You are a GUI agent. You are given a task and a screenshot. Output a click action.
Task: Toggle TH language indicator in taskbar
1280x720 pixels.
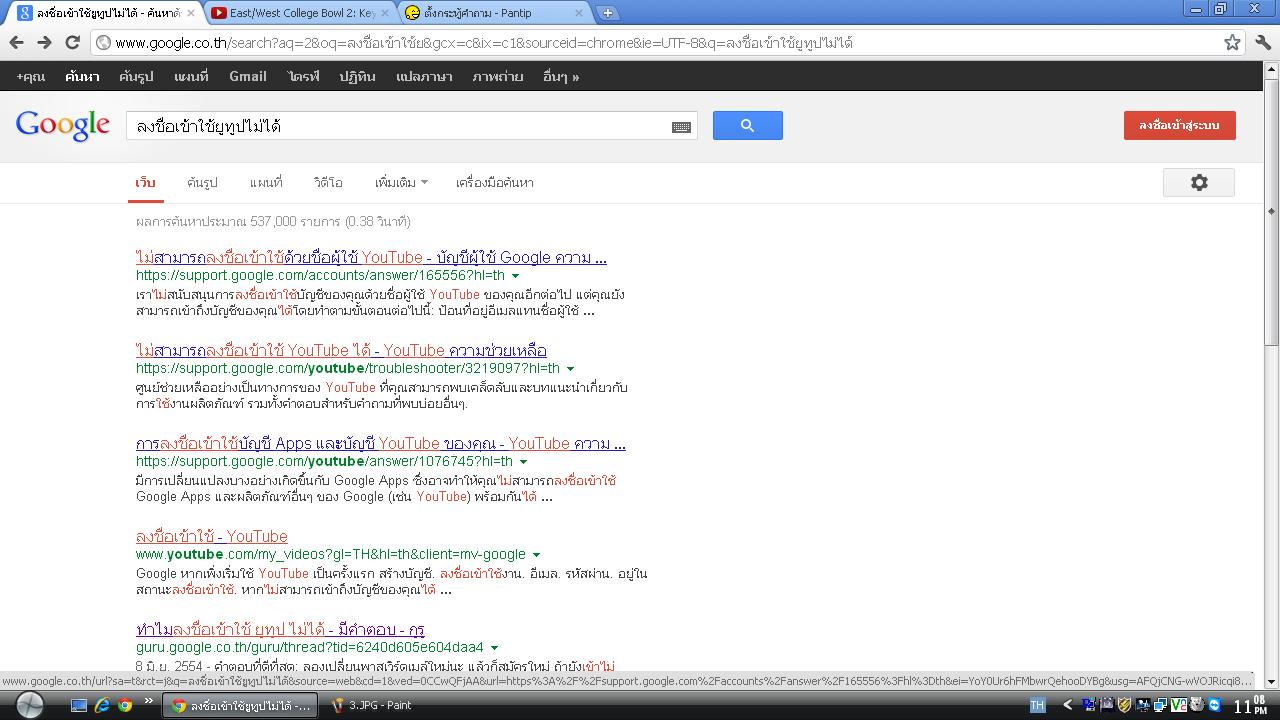(1037, 705)
